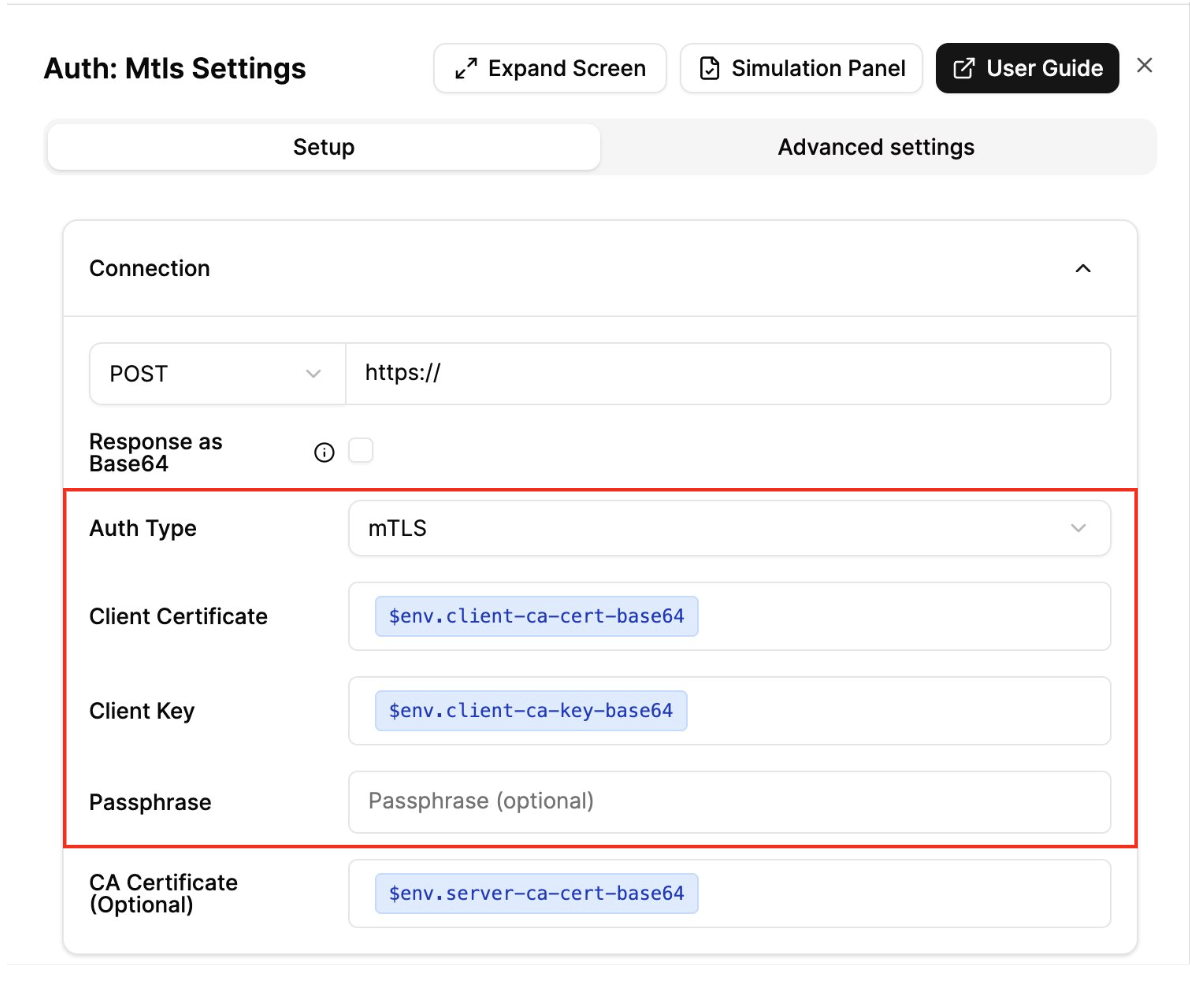Click the Auth Type label
The image size is (1190, 988).
[143, 528]
